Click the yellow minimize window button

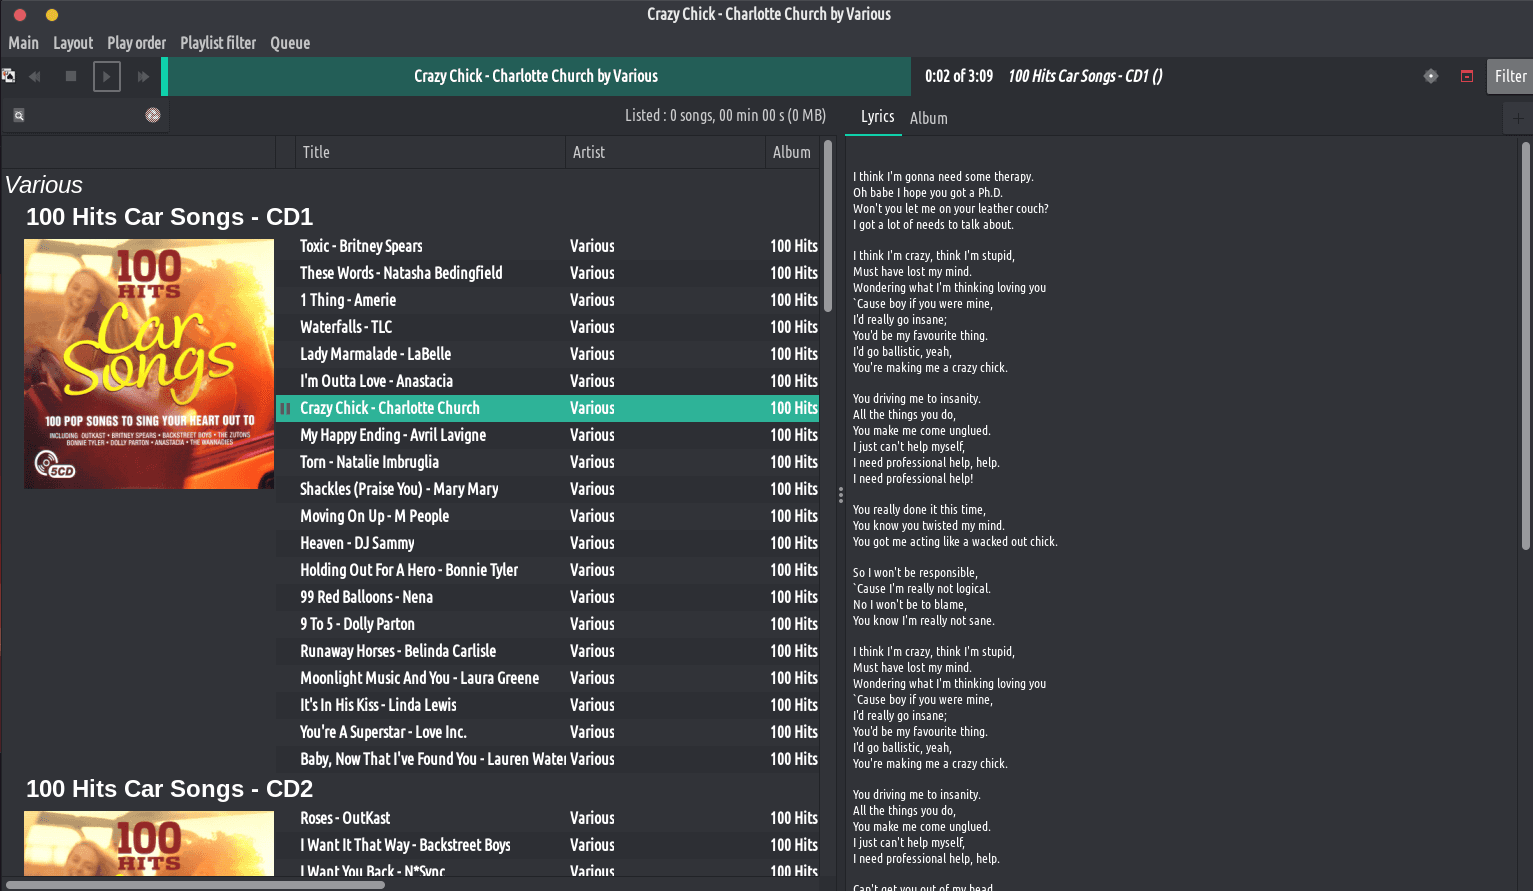52,15
